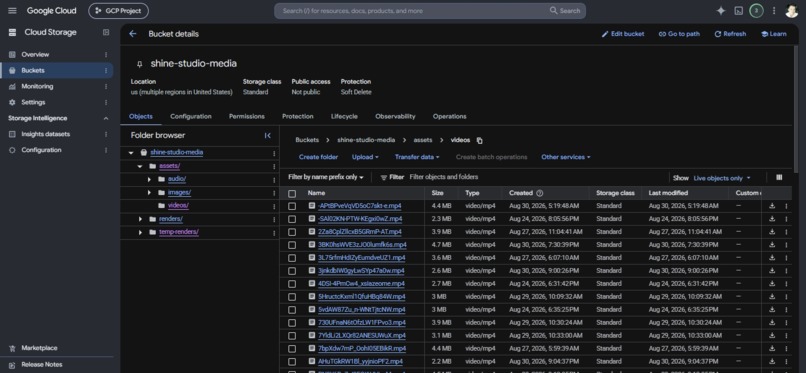Go back using the Bucket details arrow
This screenshot has width=806, height=373.
click(x=133, y=34)
